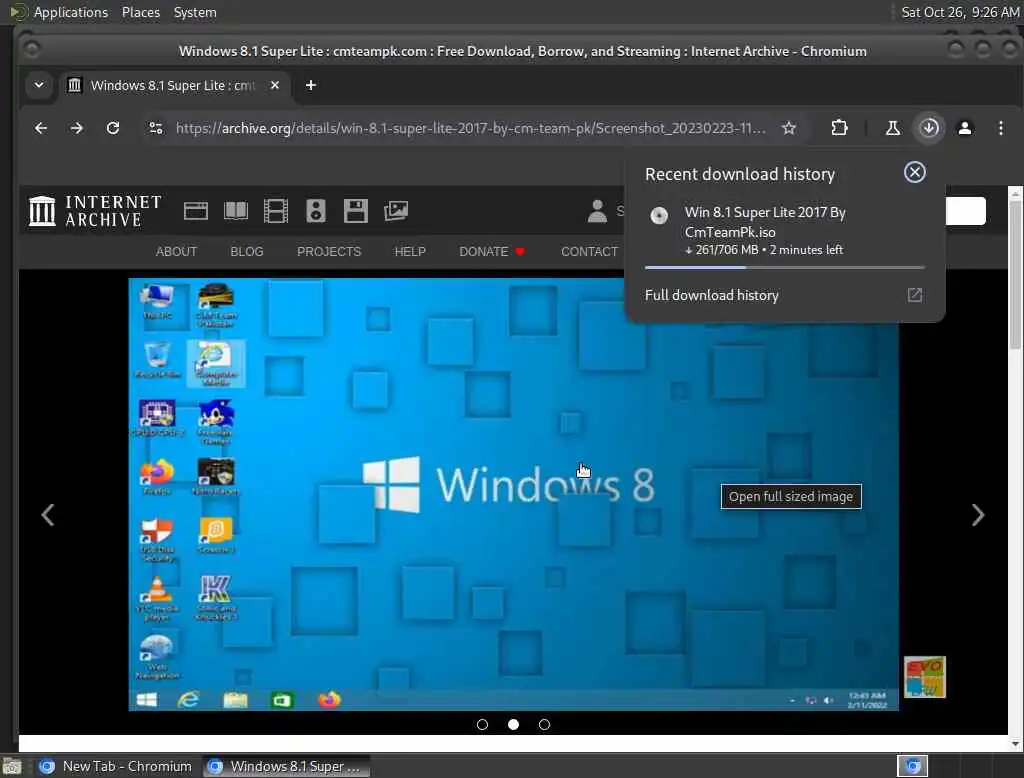This screenshot has width=1024, height=778.
Task: Click the Windows 8 screenshot image
Action: (x=513, y=494)
